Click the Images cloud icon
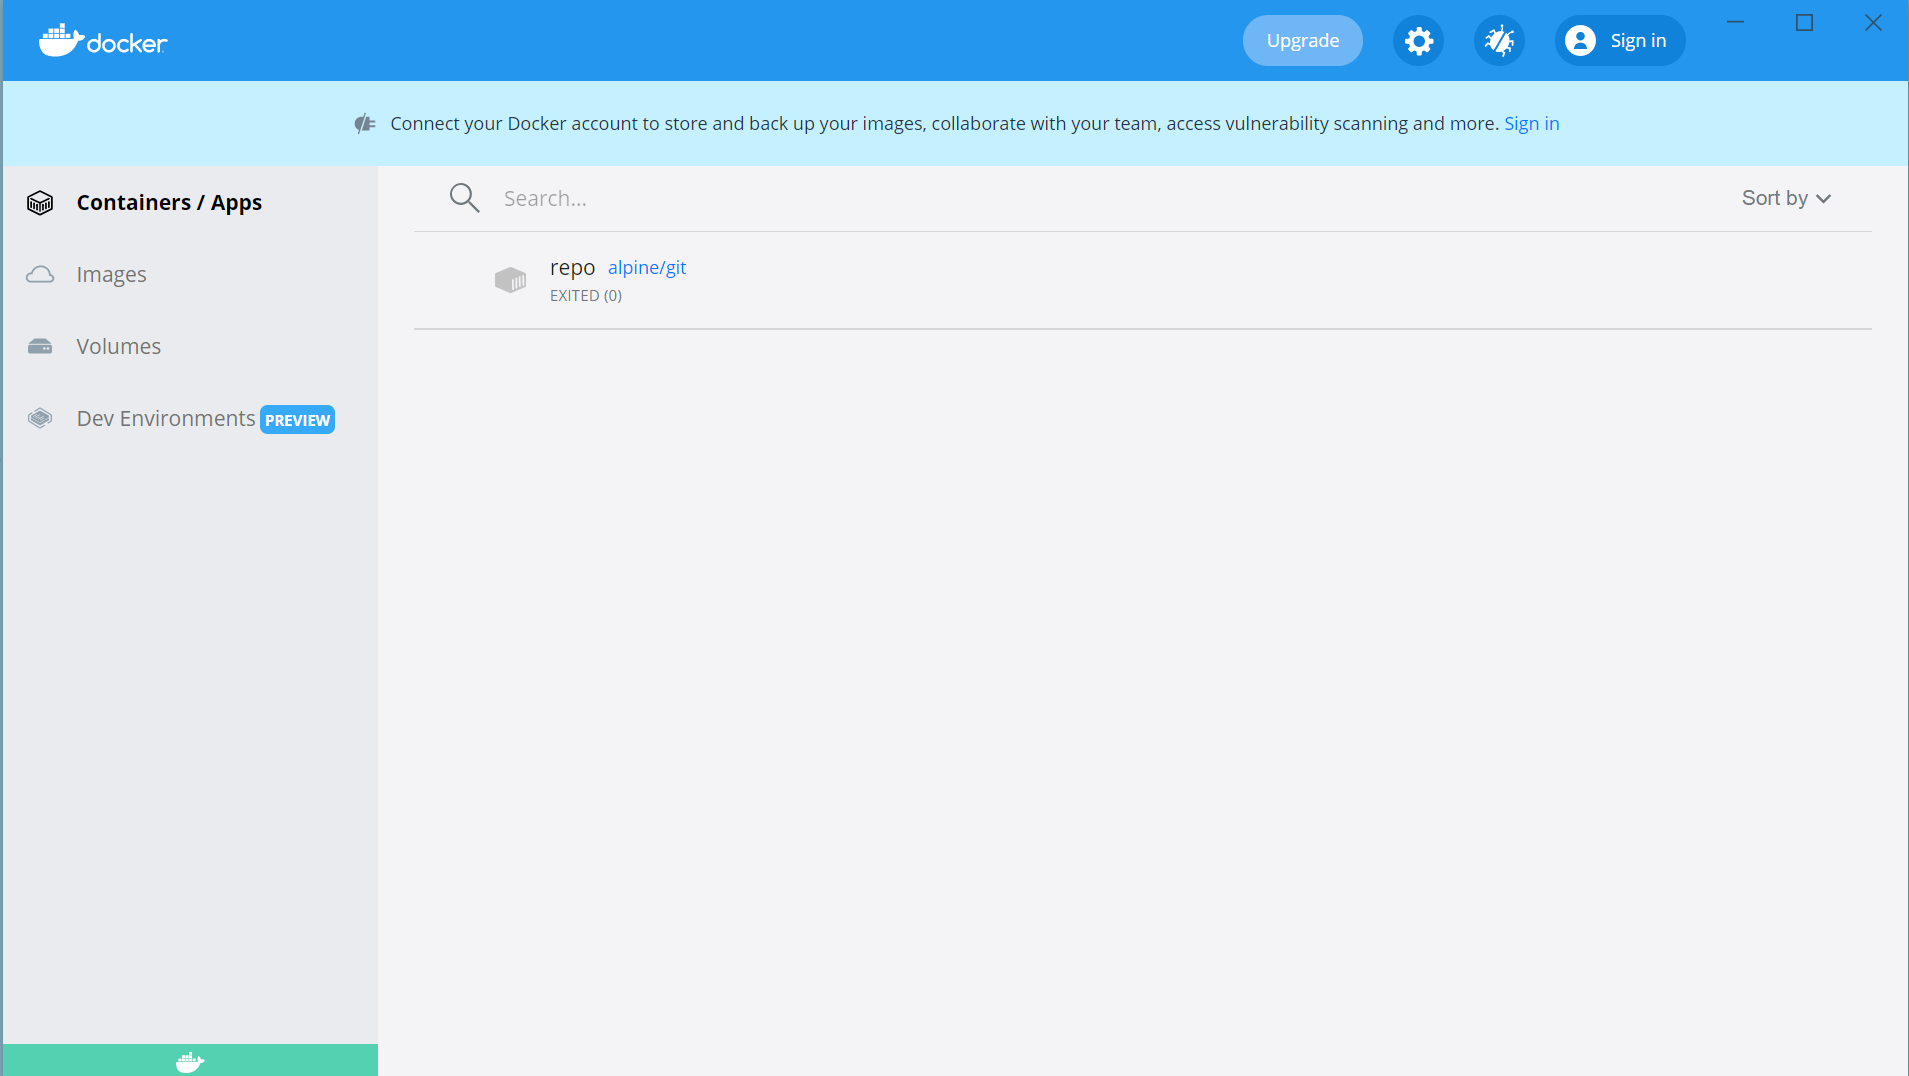The height and width of the screenshot is (1076, 1909). (x=40, y=274)
